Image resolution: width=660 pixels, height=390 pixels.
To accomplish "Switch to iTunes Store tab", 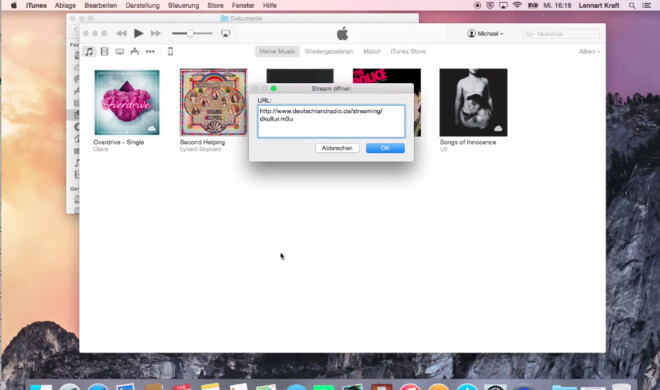I will (408, 51).
